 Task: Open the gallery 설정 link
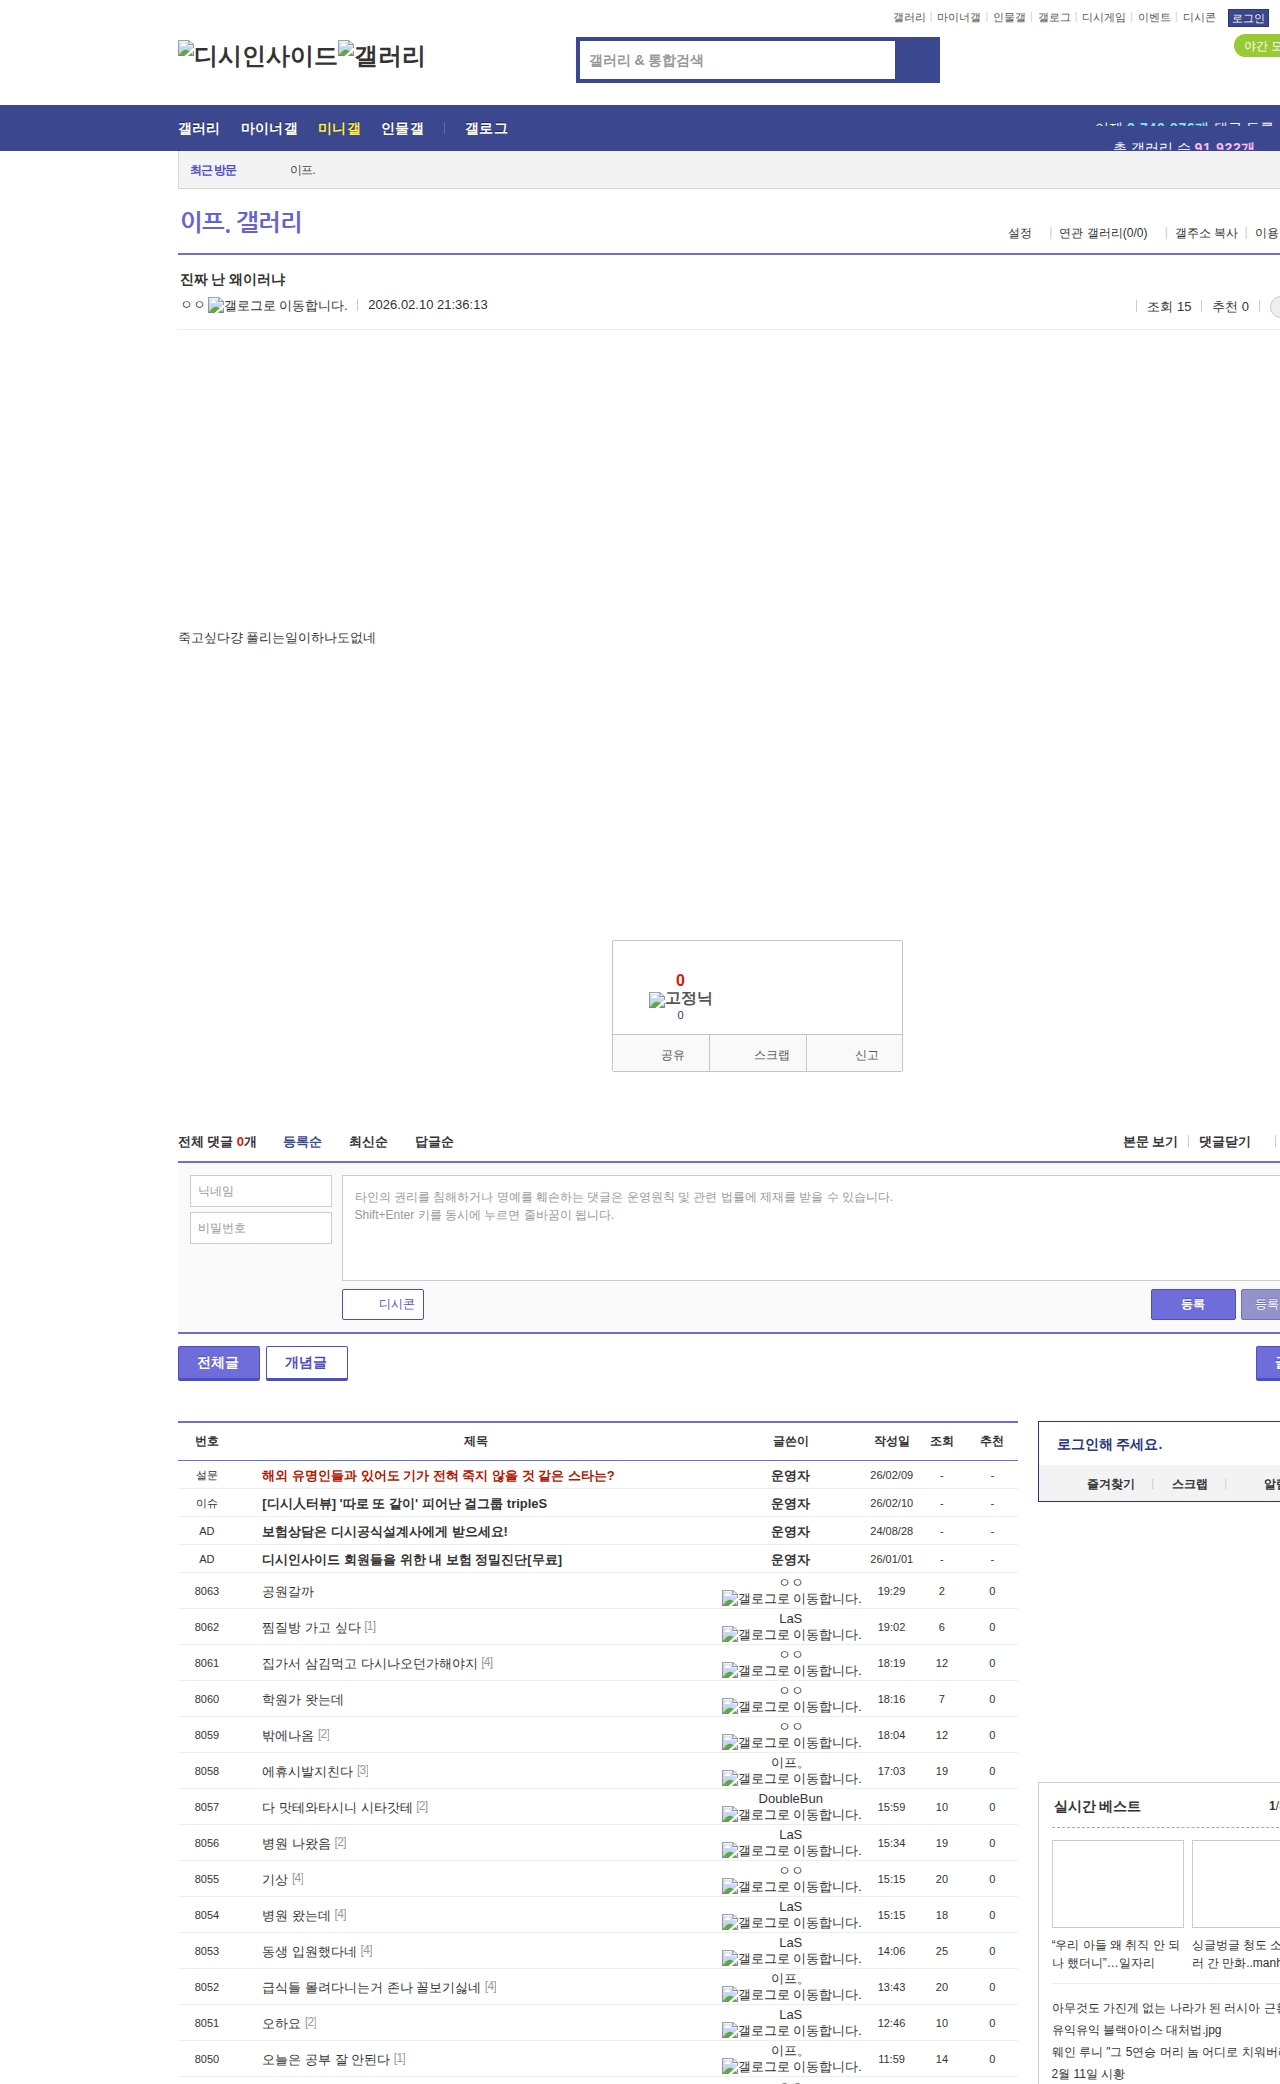point(1020,233)
